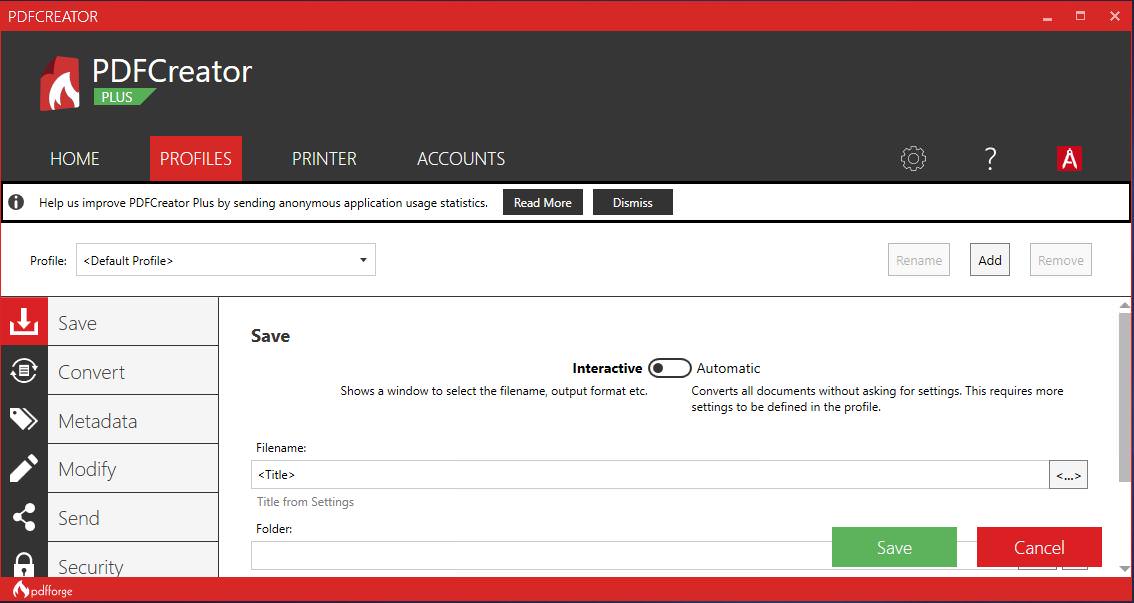Viewport: 1134px width, 603px height.
Task: Click the Read More button
Action: pos(542,202)
